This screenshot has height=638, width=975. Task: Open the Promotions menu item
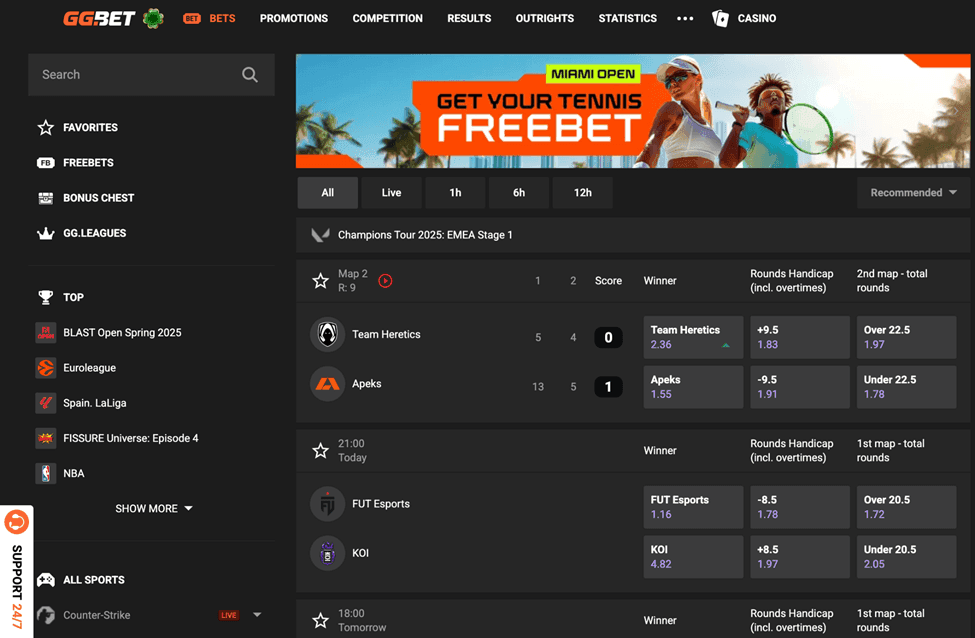click(293, 18)
